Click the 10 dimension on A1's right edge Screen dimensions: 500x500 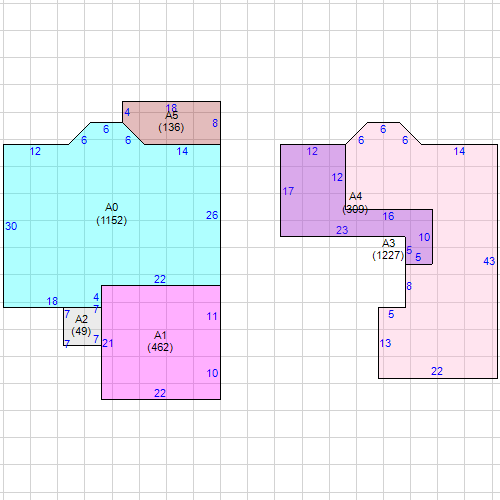[x=212, y=373]
